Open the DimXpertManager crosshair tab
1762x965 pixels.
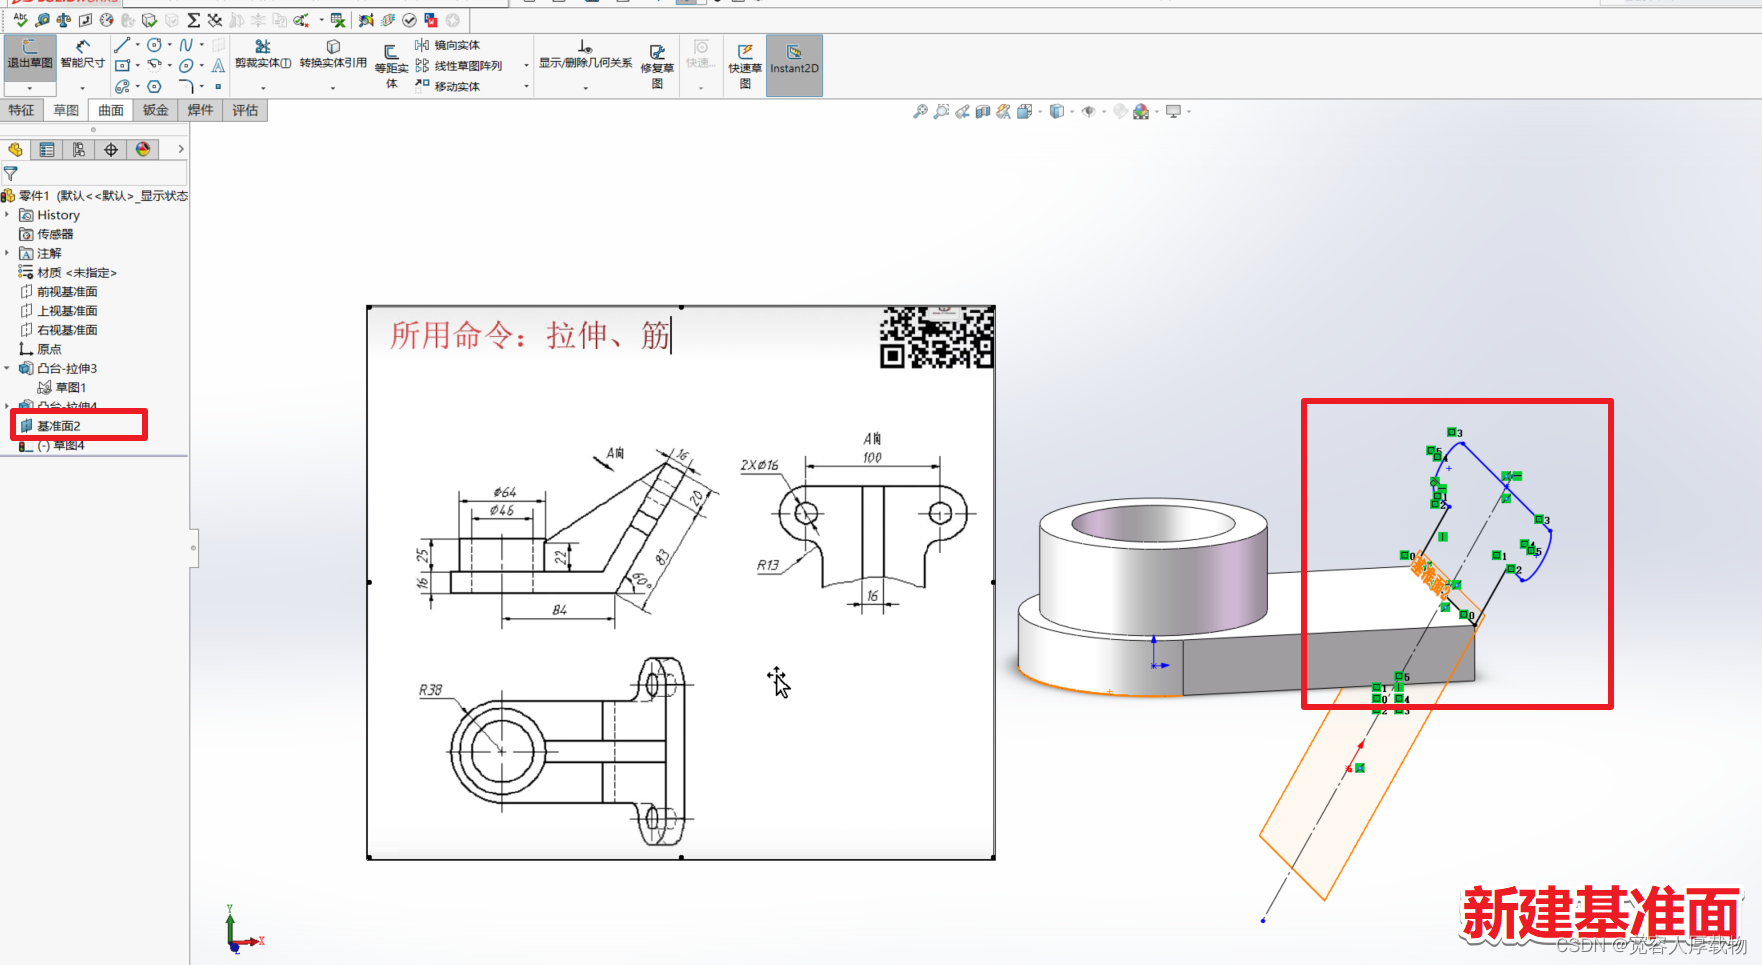(x=110, y=150)
